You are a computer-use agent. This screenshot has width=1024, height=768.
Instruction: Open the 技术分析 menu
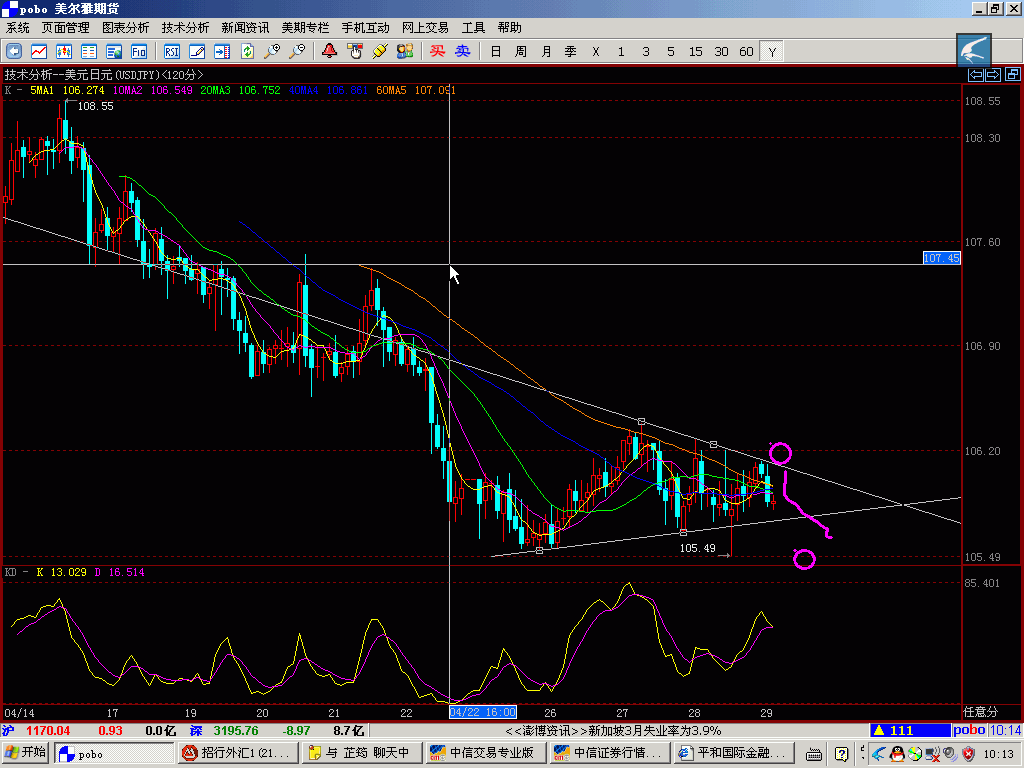click(x=185, y=28)
